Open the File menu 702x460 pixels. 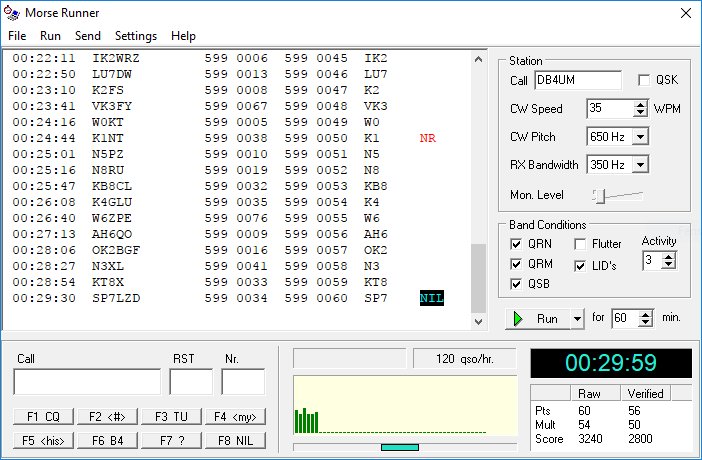click(17, 36)
